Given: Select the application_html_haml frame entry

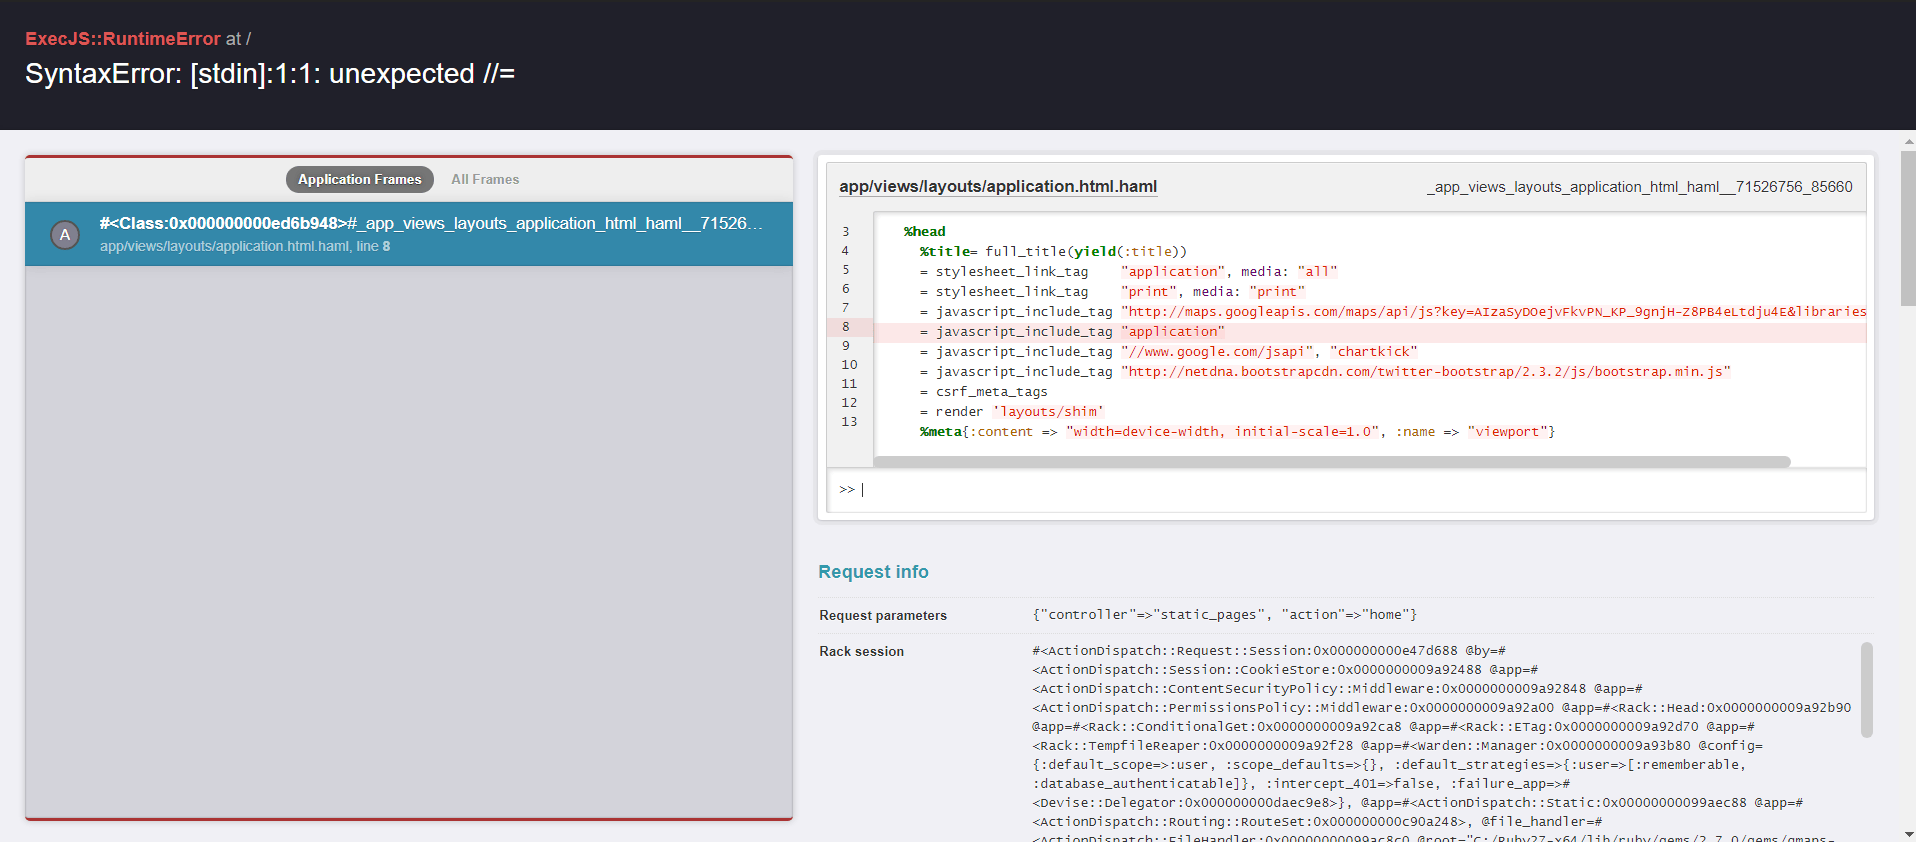Looking at the screenshot, I should pyautogui.click(x=409, y=234).
